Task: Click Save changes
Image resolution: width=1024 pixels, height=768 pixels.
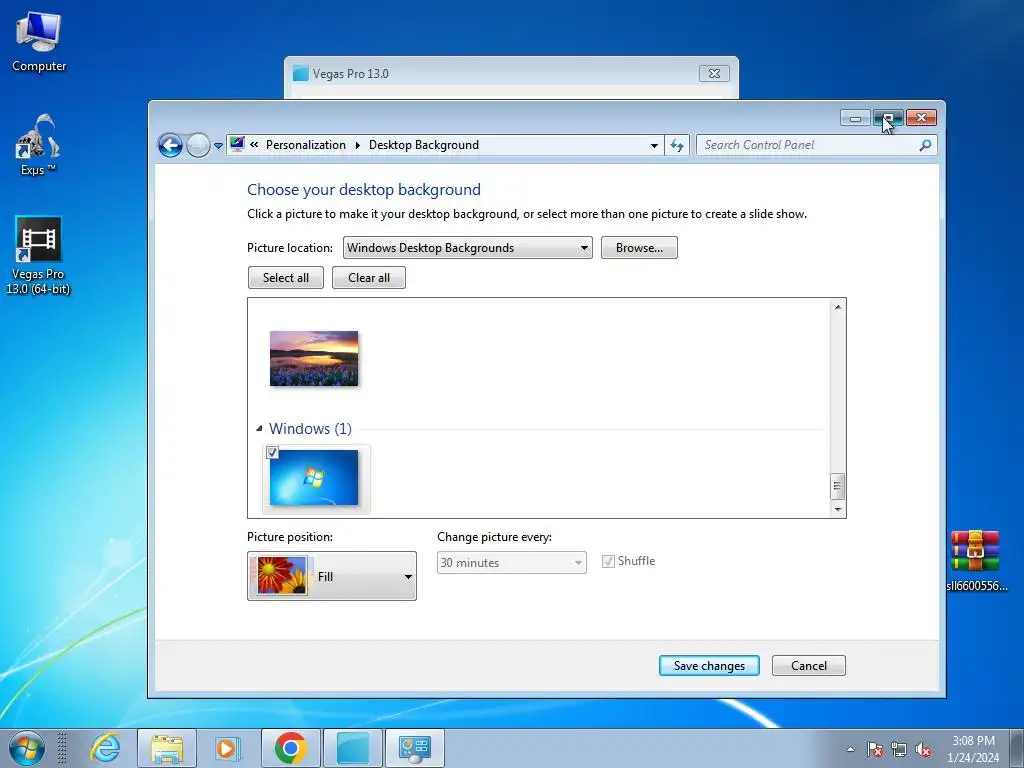Action: tap(709, 665)
